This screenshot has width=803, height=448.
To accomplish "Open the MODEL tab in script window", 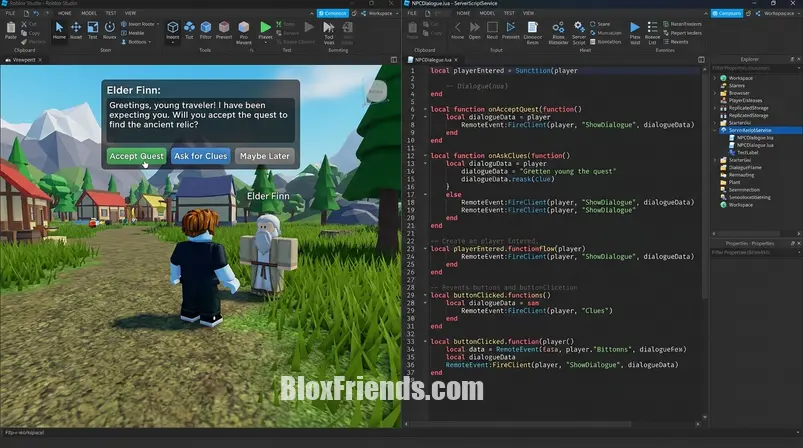I will pyautogui.click(x=487, y=13).
